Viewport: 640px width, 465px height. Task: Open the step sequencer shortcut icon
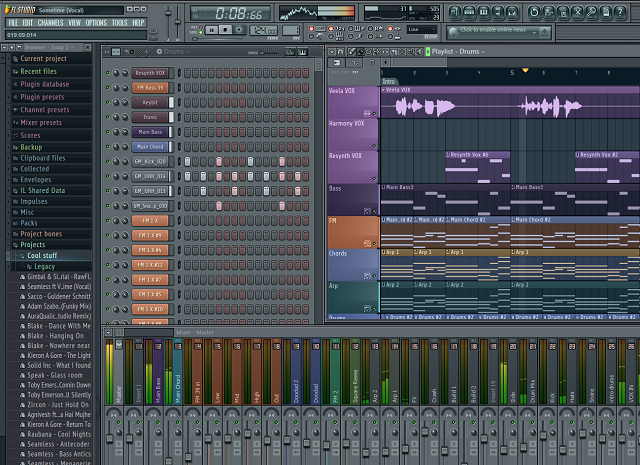click(x=469, y=12)
